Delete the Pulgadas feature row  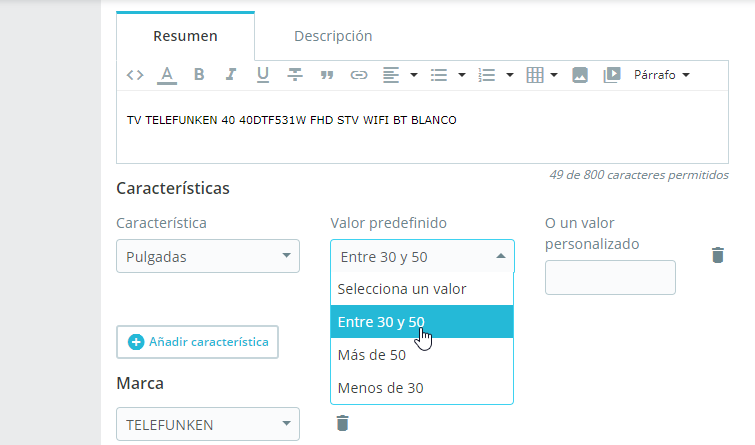point(717,255)
